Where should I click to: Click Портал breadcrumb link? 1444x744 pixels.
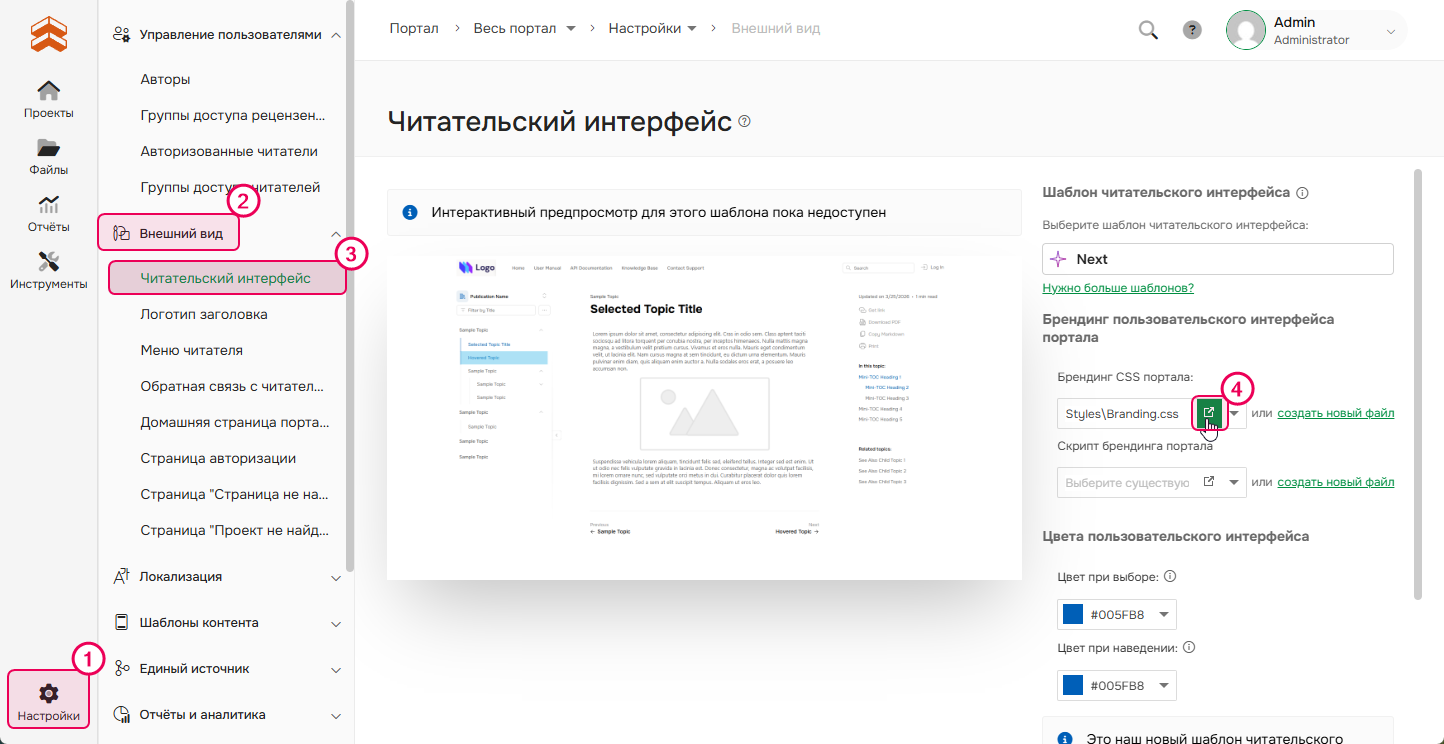point(414,28)
